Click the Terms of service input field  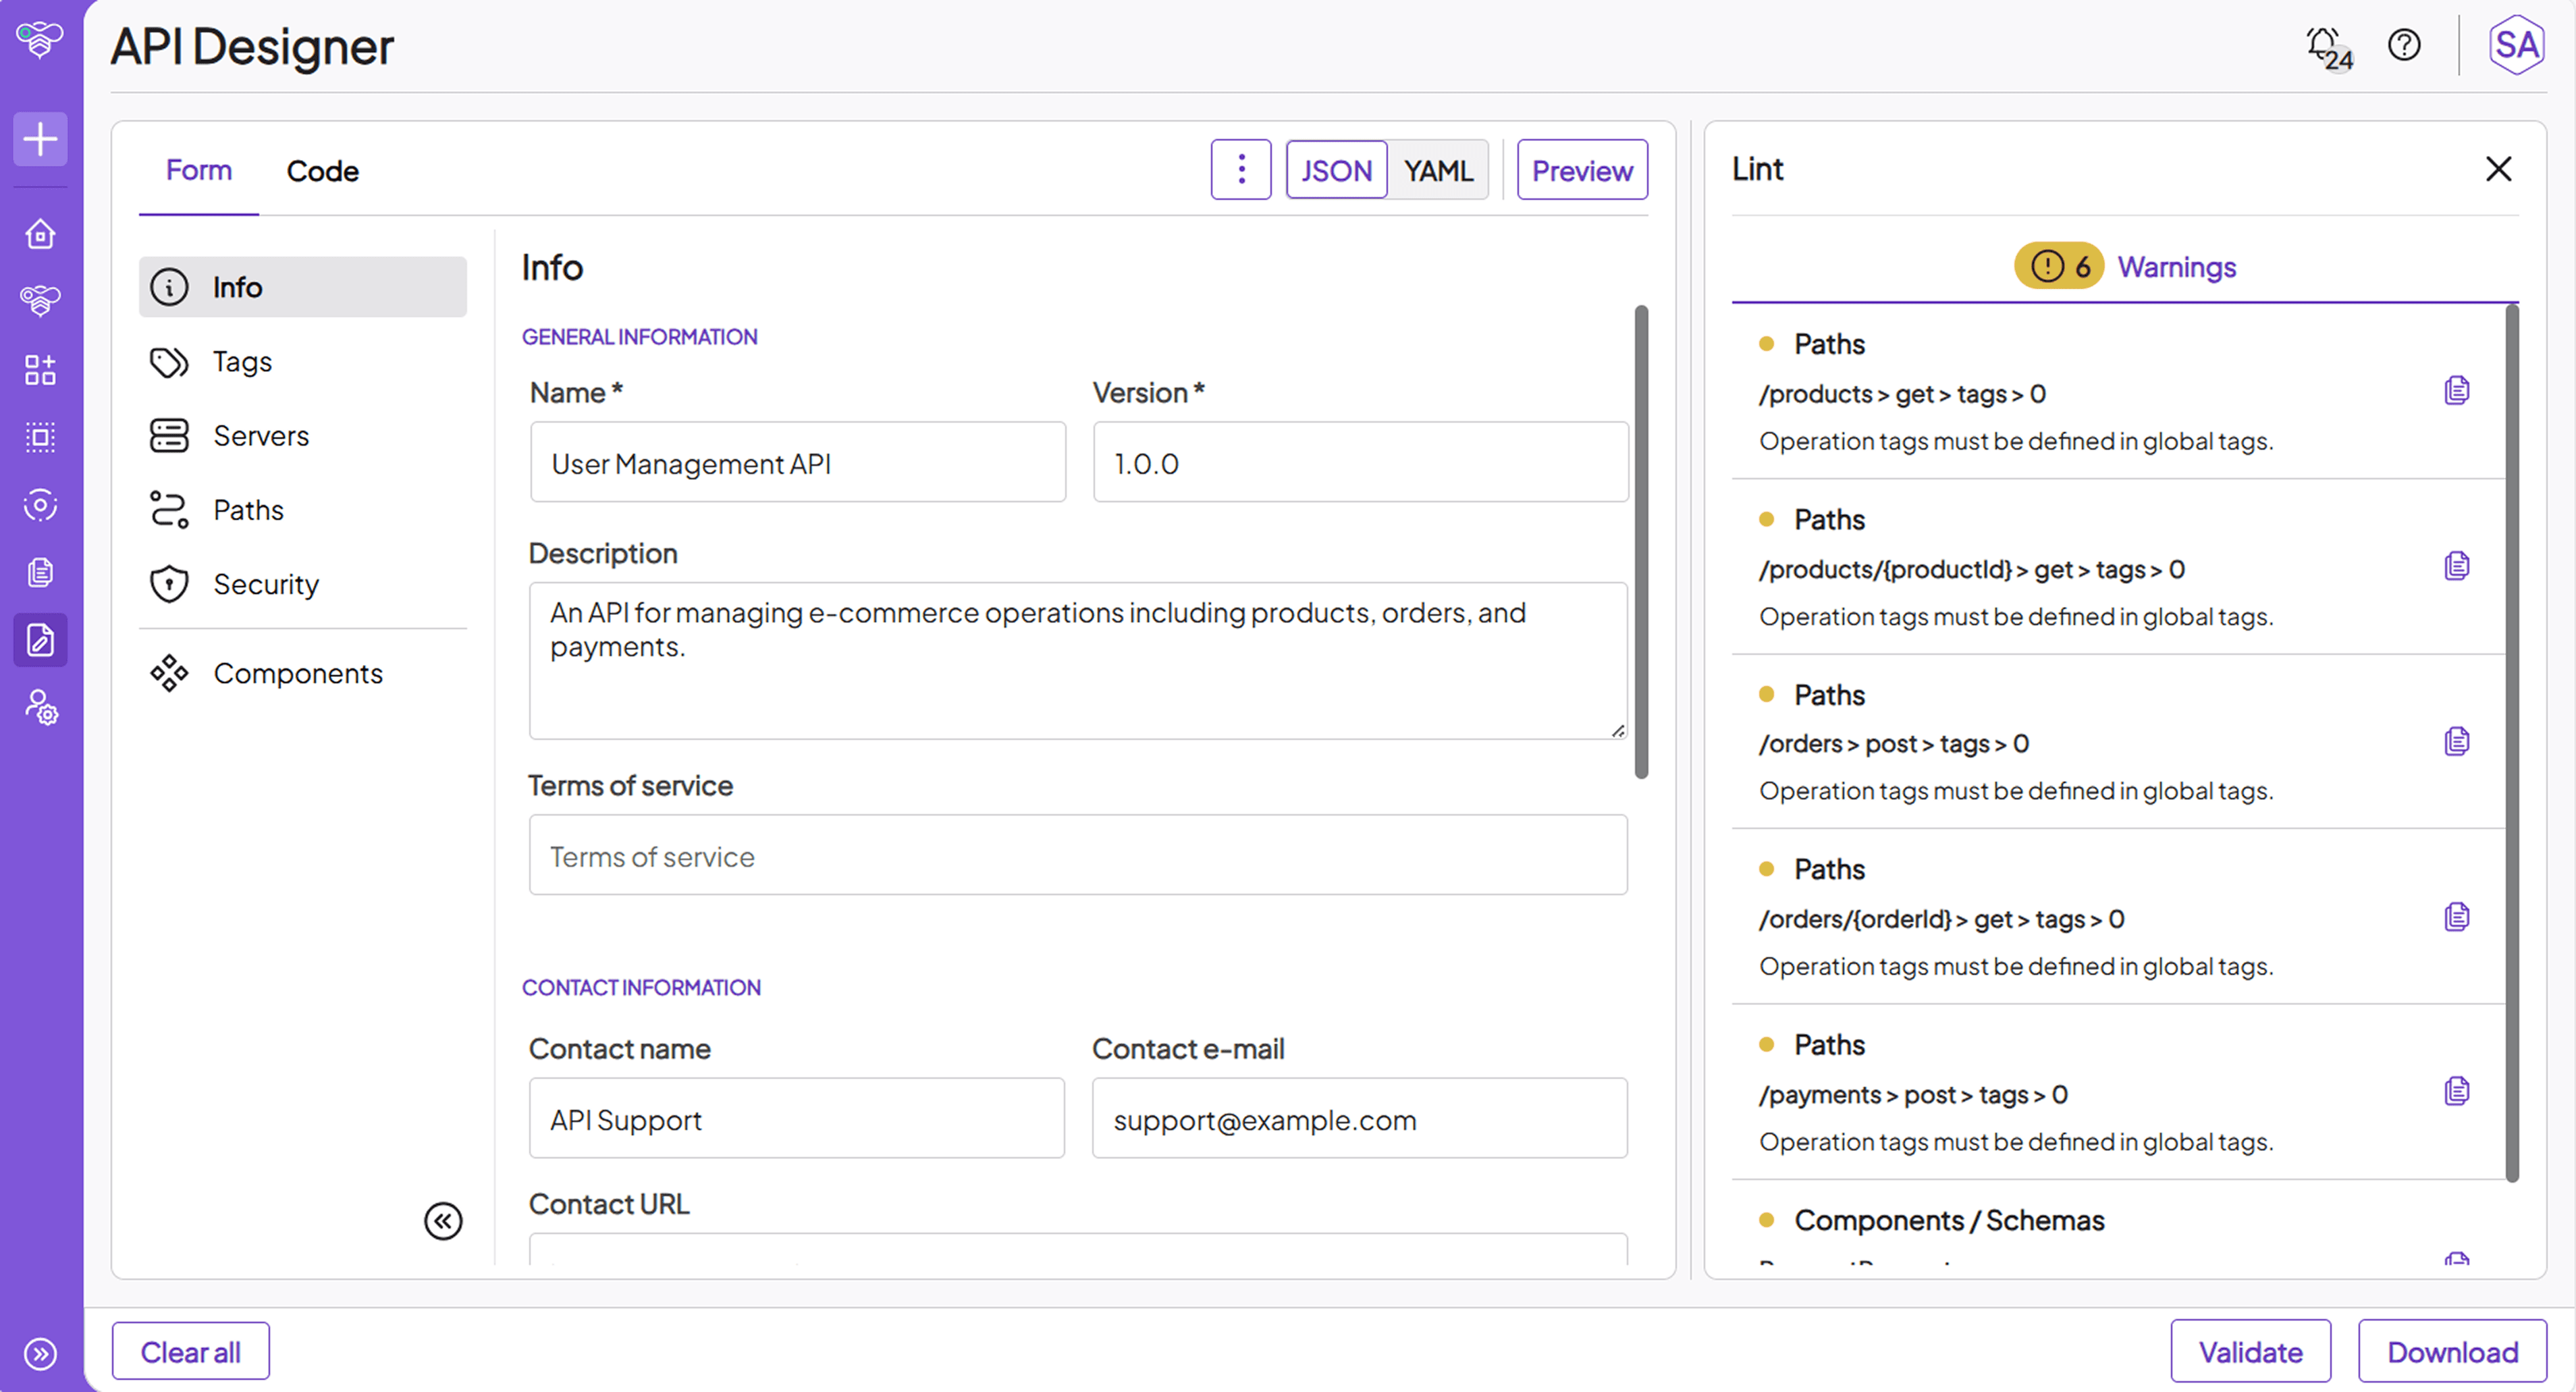(x=1077, y=856)
